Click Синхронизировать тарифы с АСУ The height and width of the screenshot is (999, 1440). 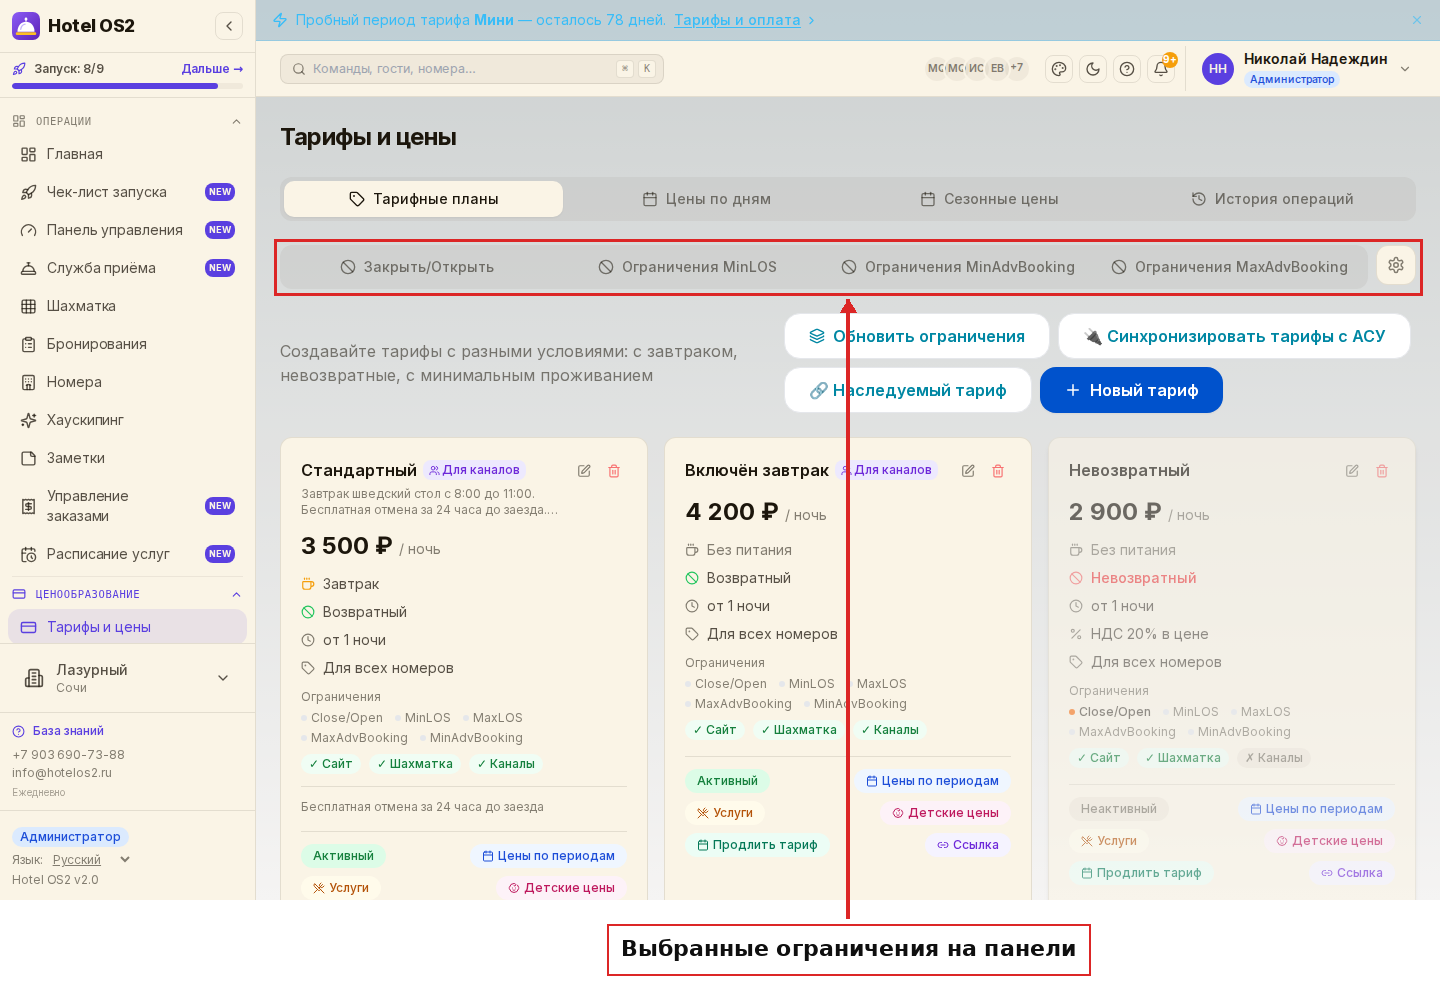point(1234,336)
